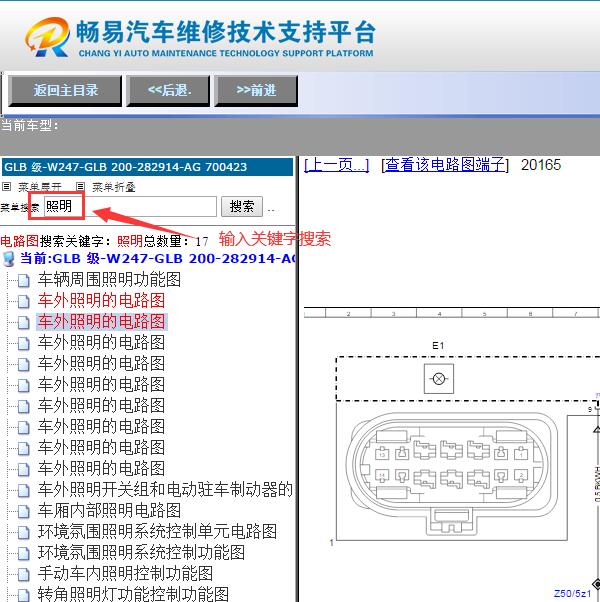The height and width of the screenshot is (602, 600).
Task: Click the E1 component label
Action: coord(438,346)
